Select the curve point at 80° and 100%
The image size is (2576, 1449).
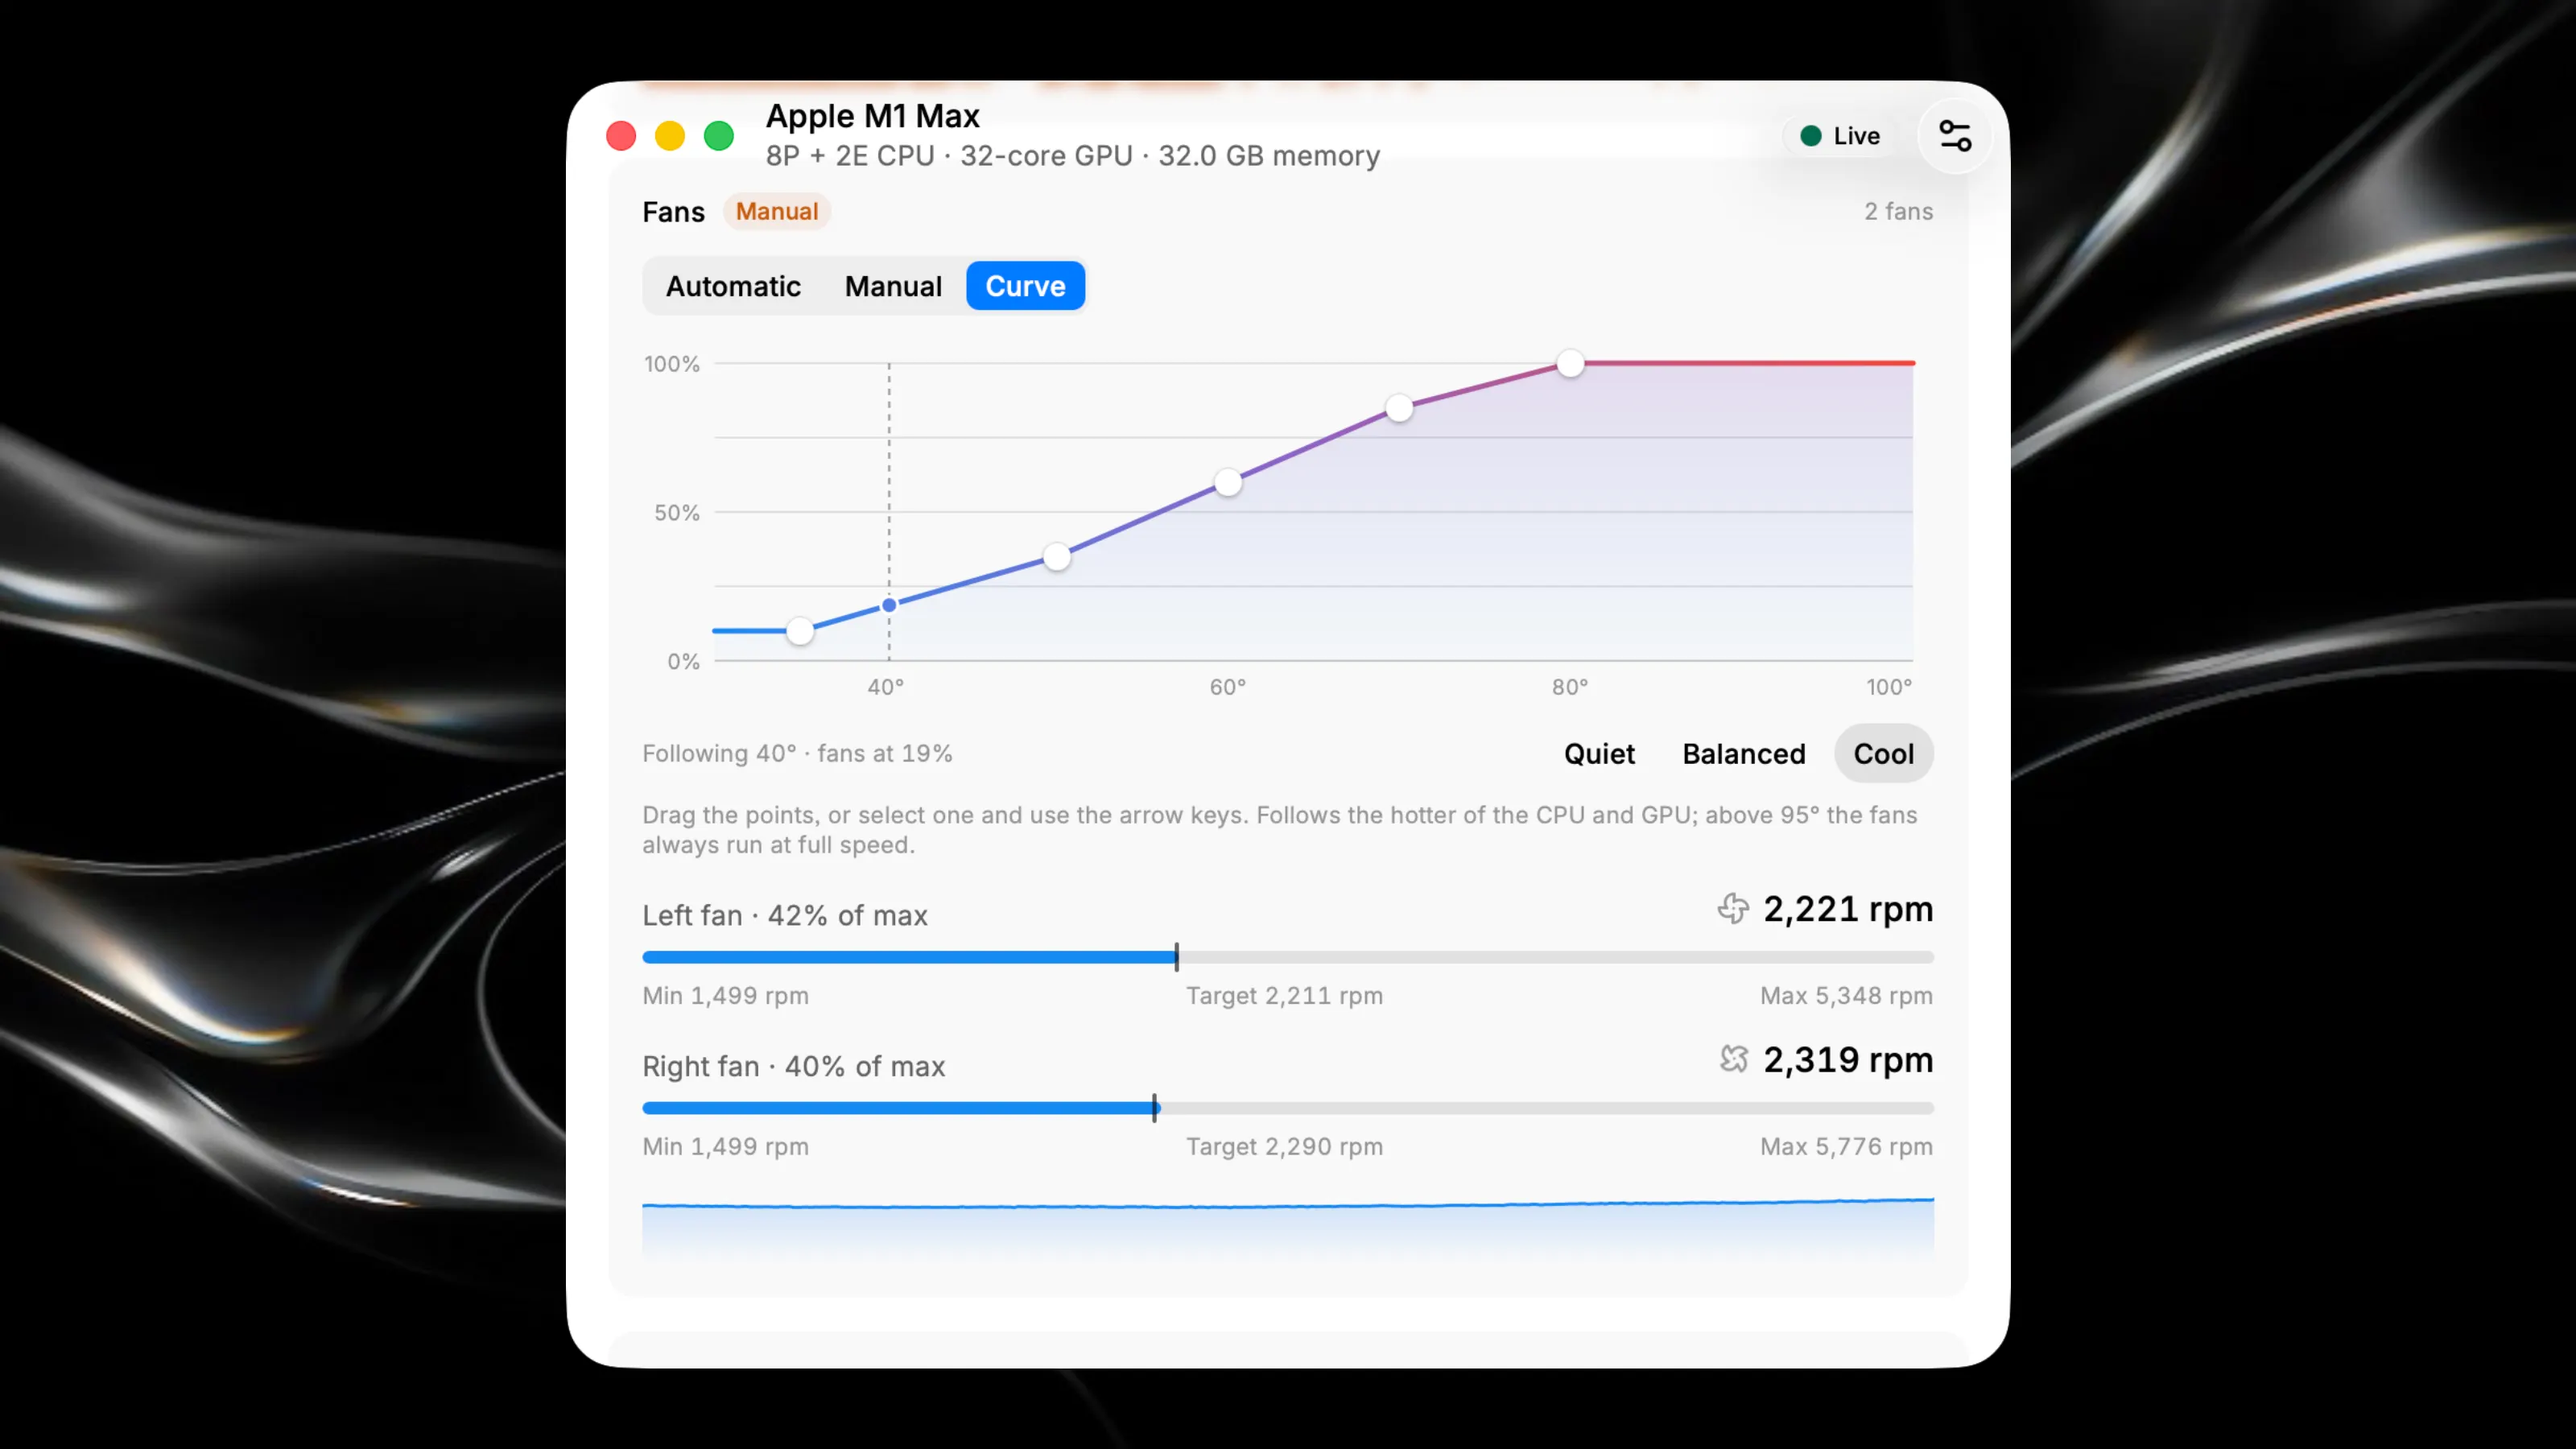tap(1571, 363)
